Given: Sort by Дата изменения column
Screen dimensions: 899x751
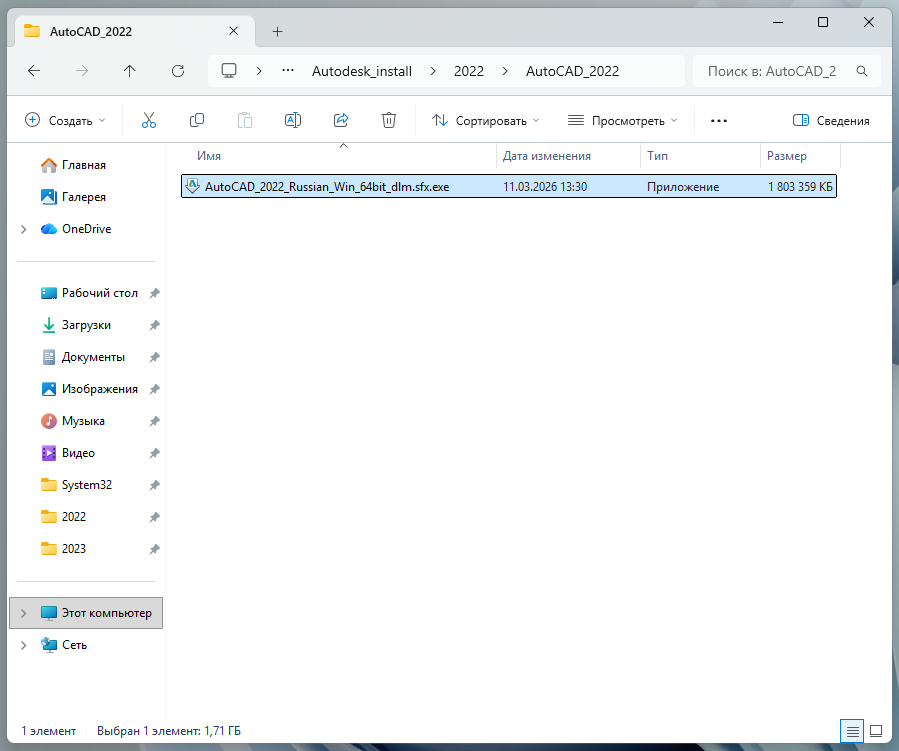Looking at the screenshot, I should [546, 156].
